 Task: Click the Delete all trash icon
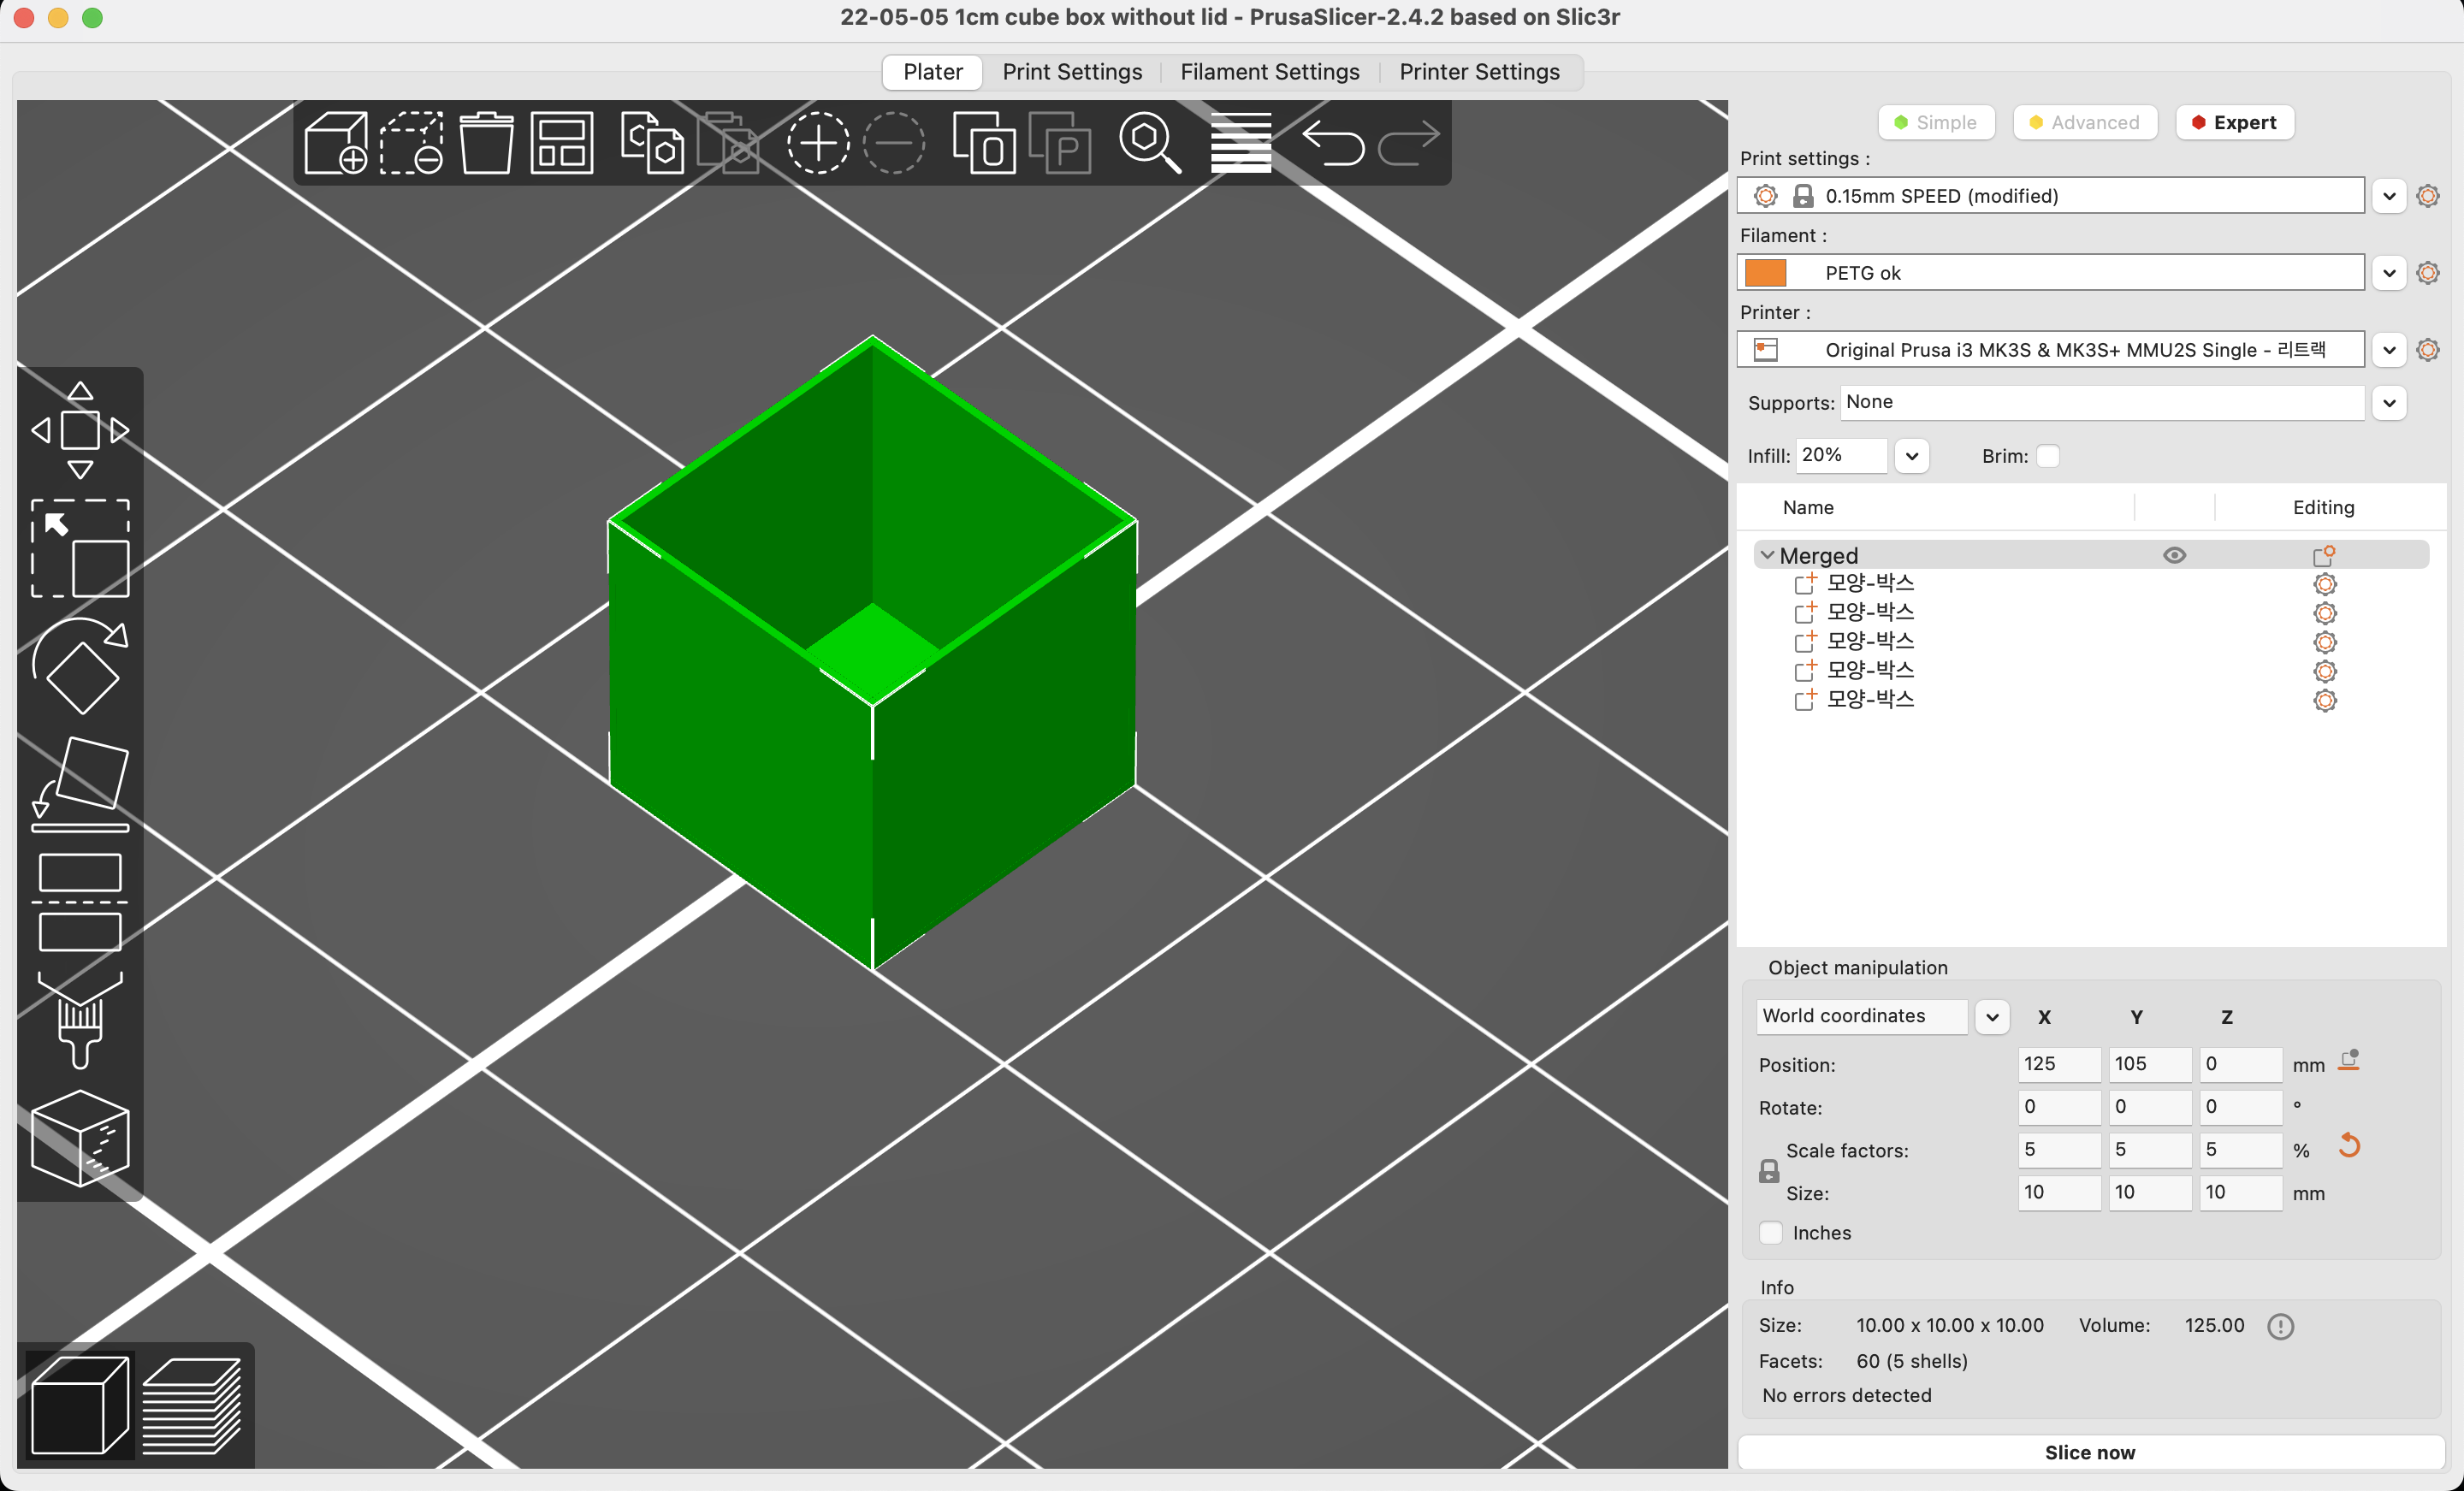point(486,143)
